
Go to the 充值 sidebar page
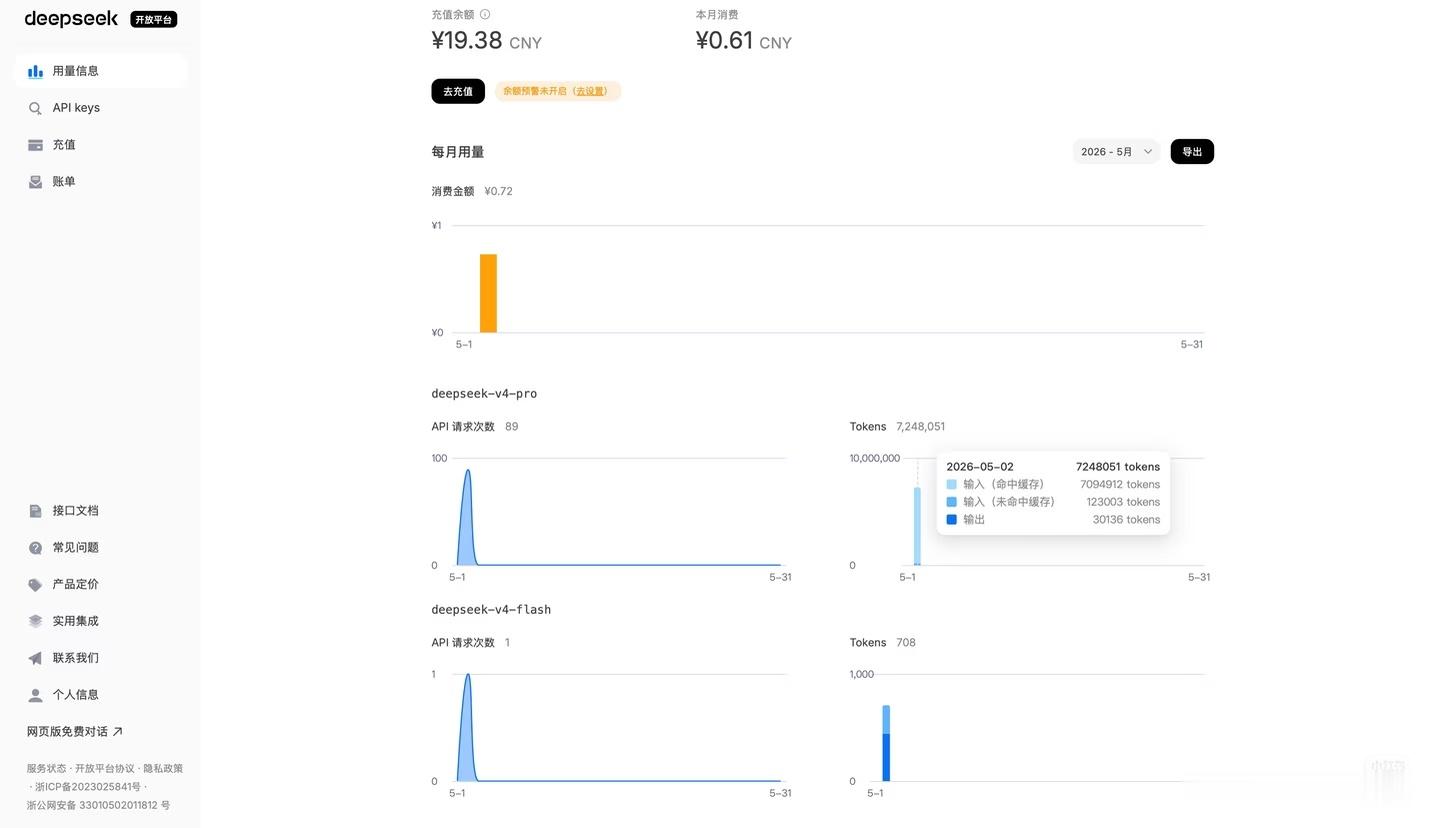pos(101,145)
